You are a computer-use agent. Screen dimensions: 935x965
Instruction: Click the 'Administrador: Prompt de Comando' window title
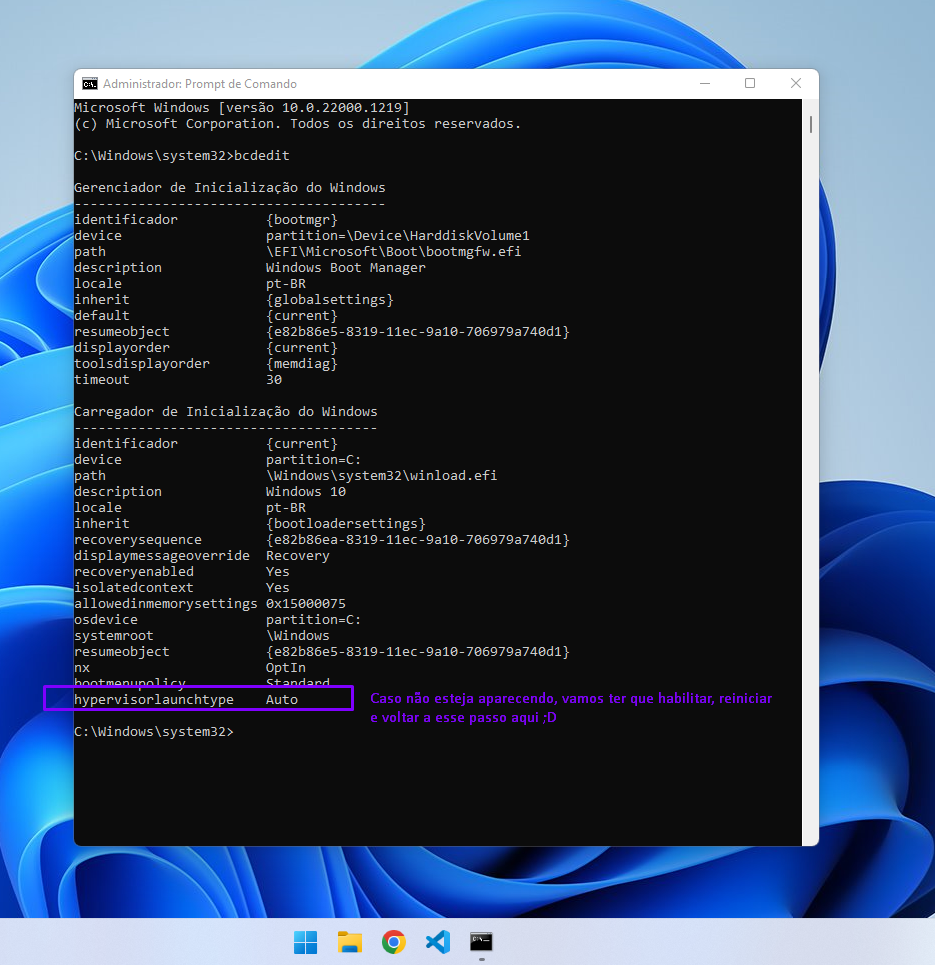pos(199,84)
